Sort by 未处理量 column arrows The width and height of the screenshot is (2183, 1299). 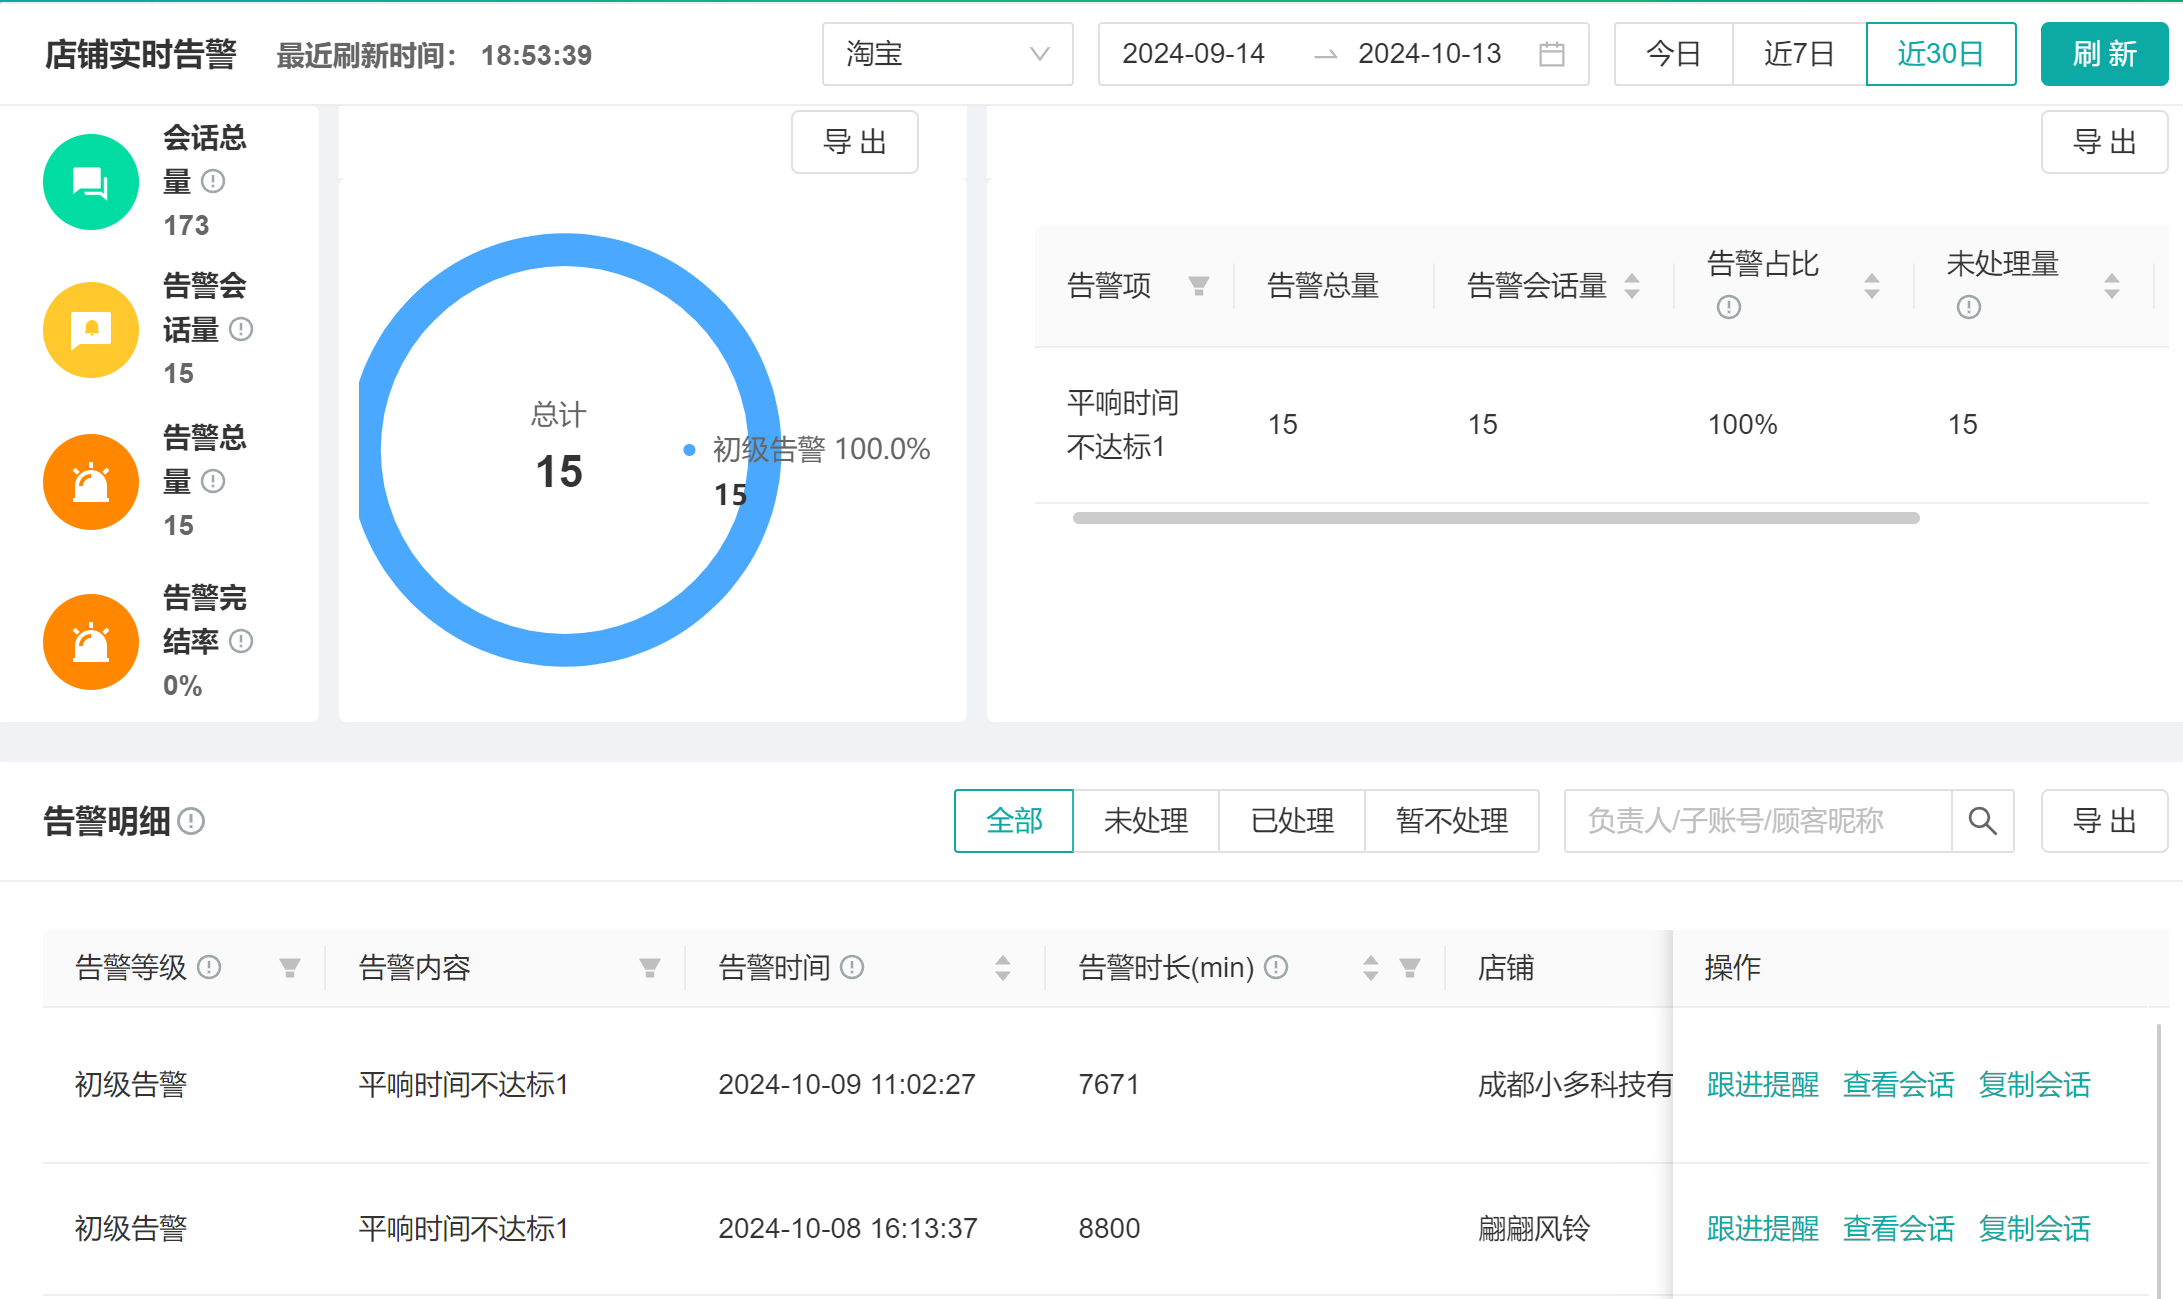coord(2112,286)
